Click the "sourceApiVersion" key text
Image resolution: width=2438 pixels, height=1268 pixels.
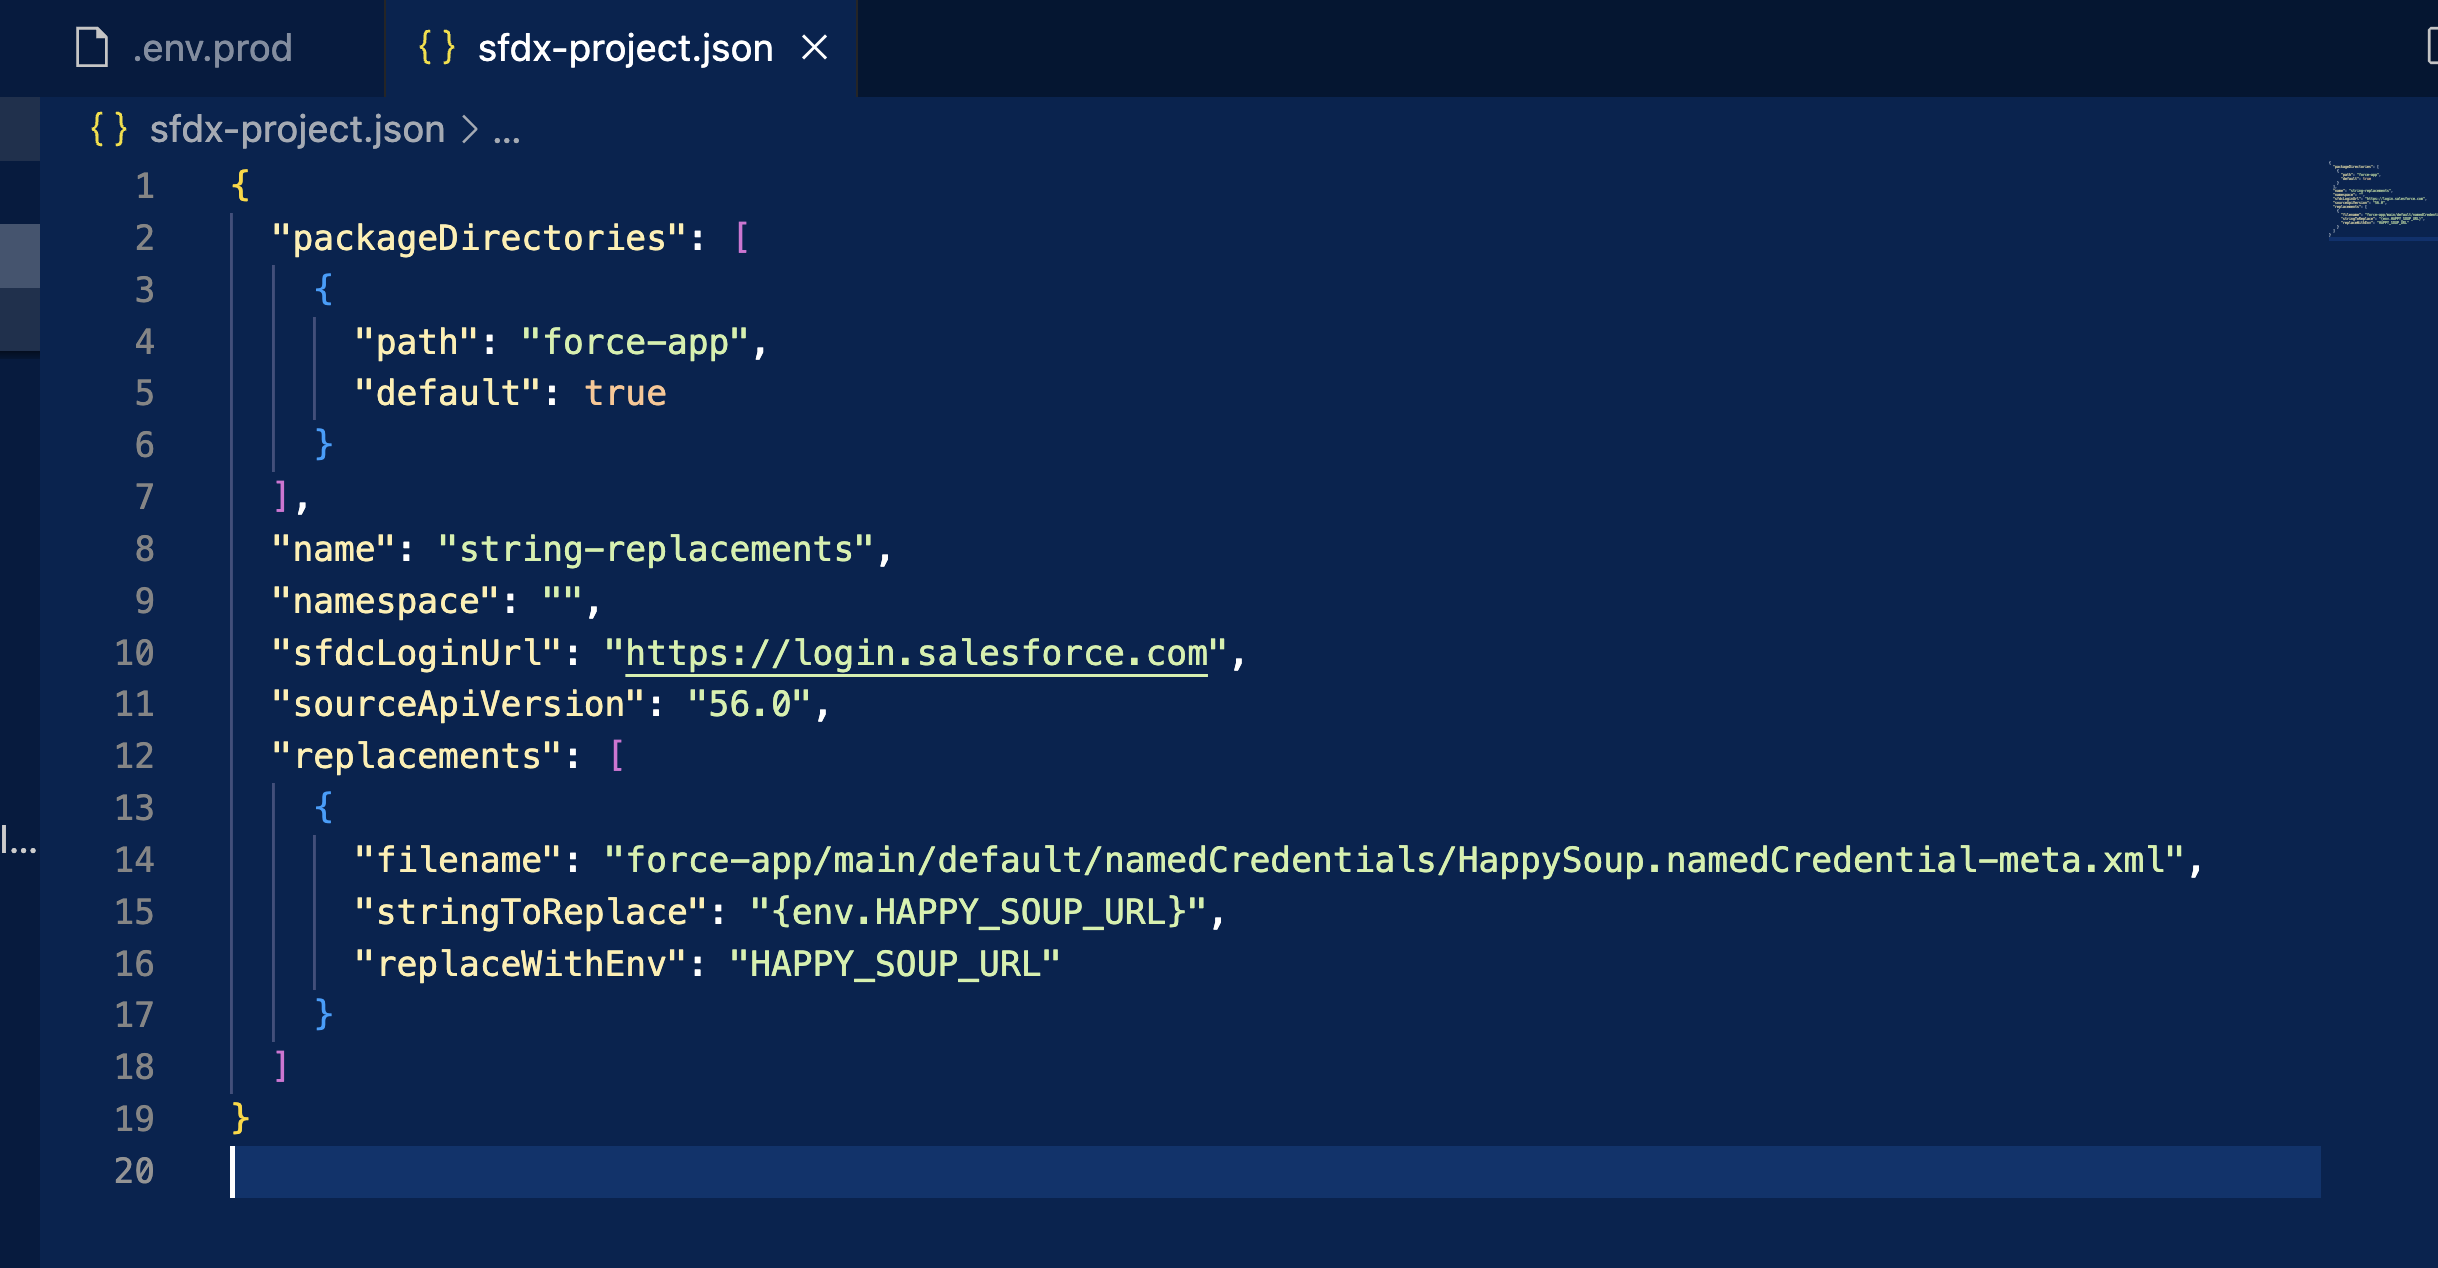click(458, 704)
